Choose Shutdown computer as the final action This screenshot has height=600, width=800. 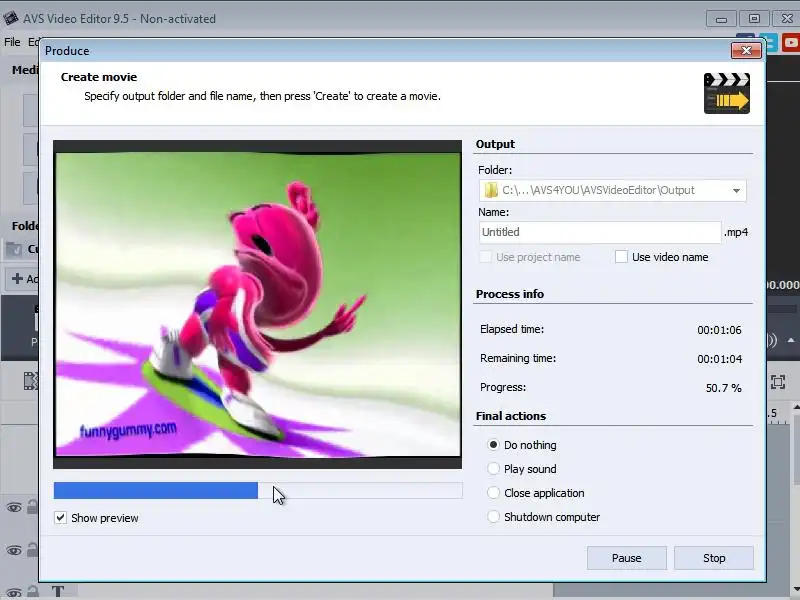(493, 516)
